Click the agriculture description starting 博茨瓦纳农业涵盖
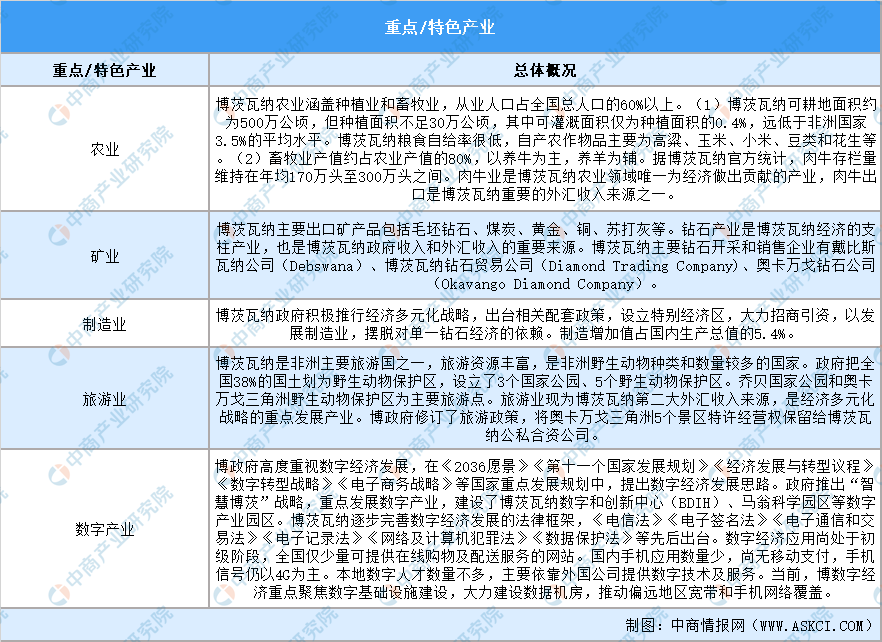 click(545, 149)
